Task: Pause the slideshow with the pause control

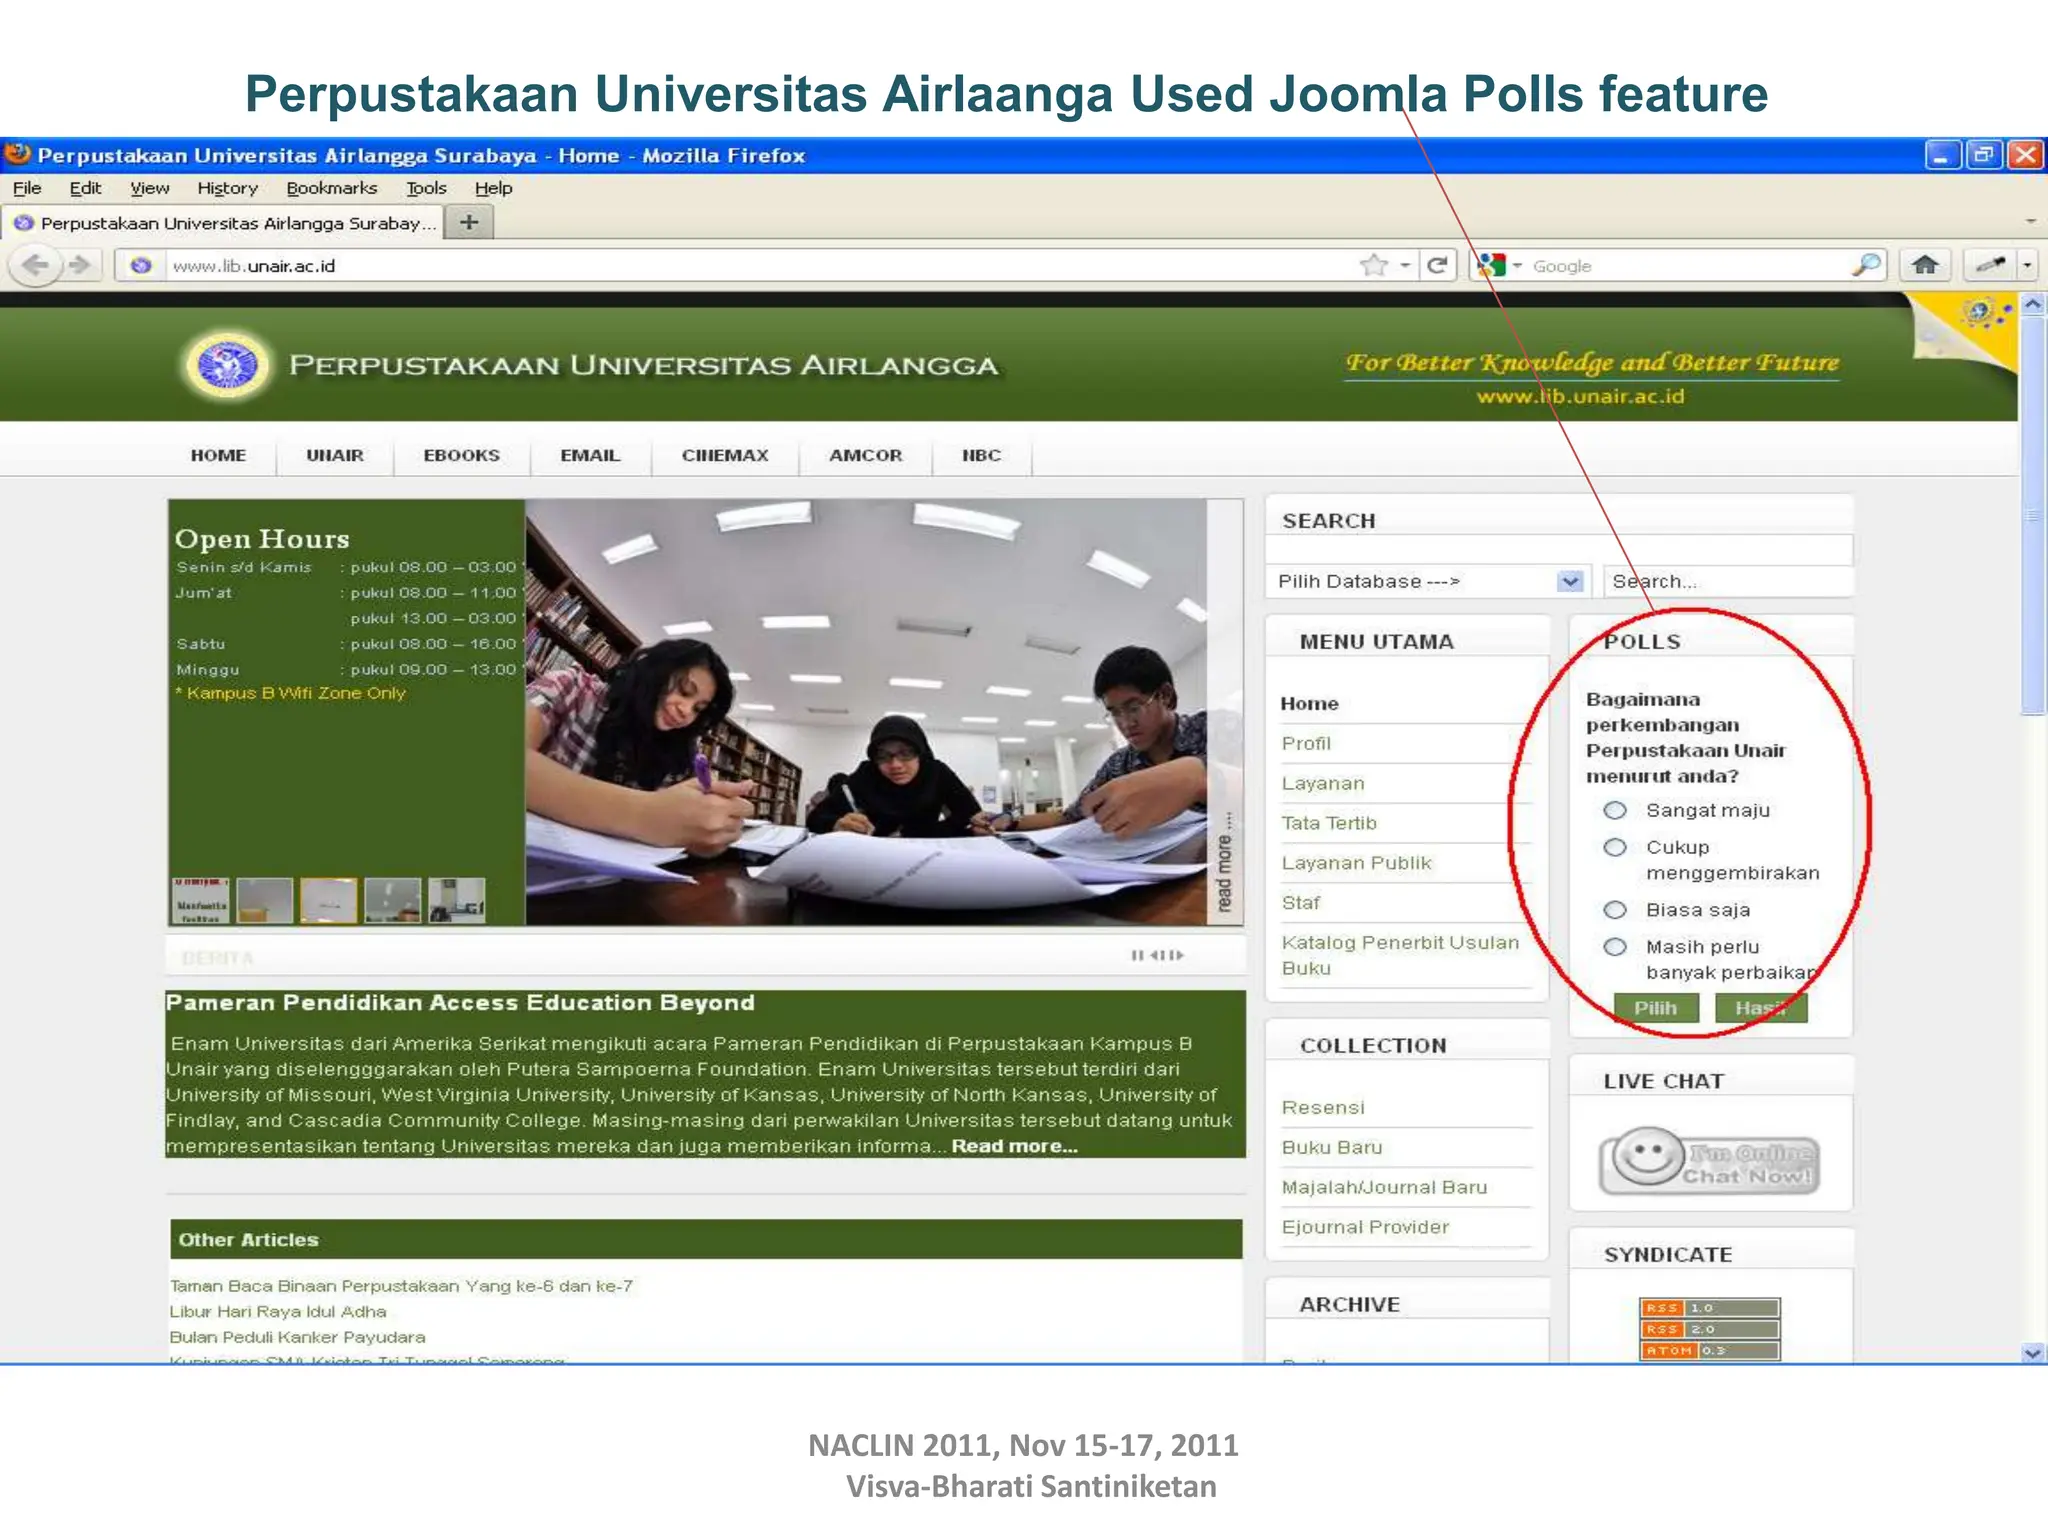Action: 1136,955
